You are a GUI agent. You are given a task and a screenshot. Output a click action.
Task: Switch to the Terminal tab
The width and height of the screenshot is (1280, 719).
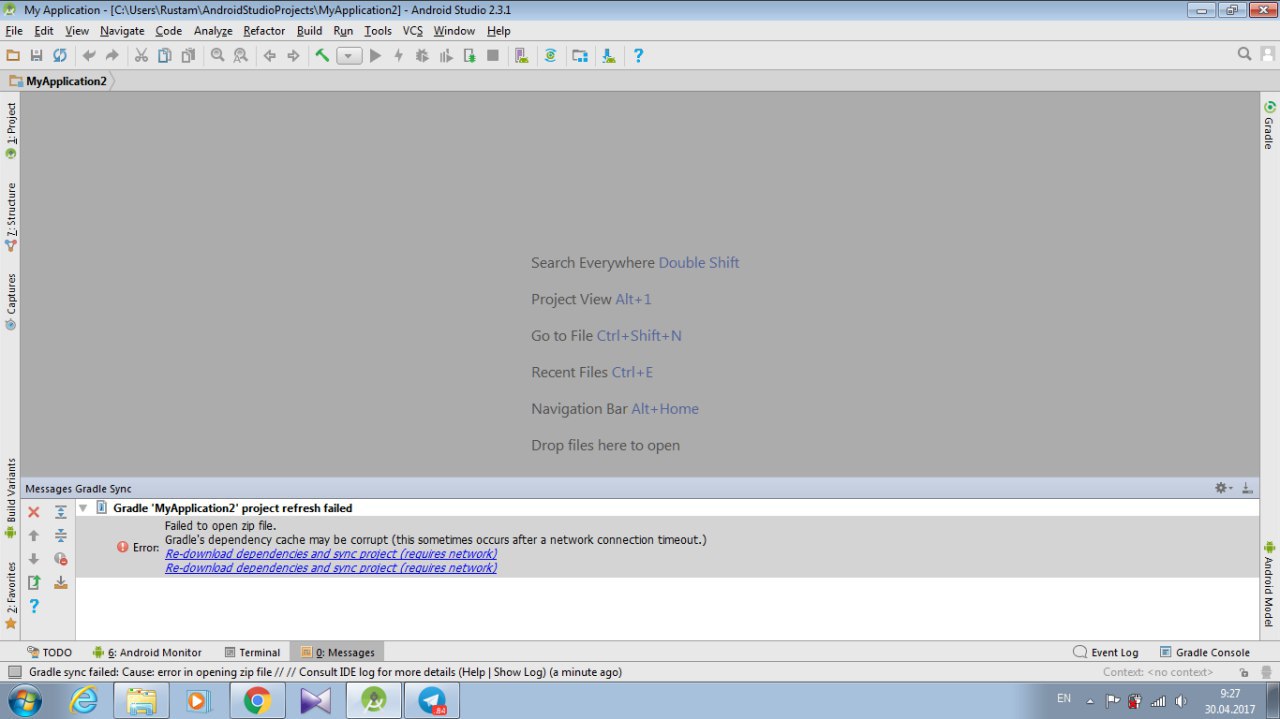(x=252, y=652)
